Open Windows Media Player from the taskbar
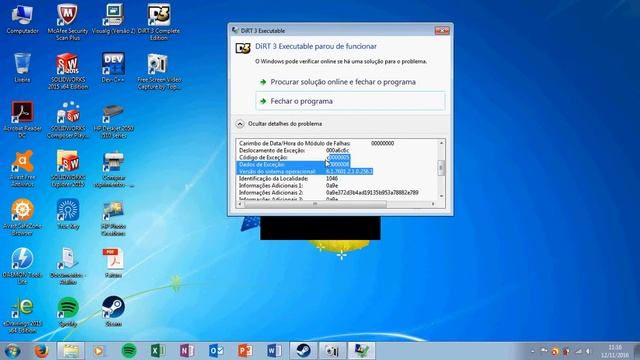 (x=99, y=351)
